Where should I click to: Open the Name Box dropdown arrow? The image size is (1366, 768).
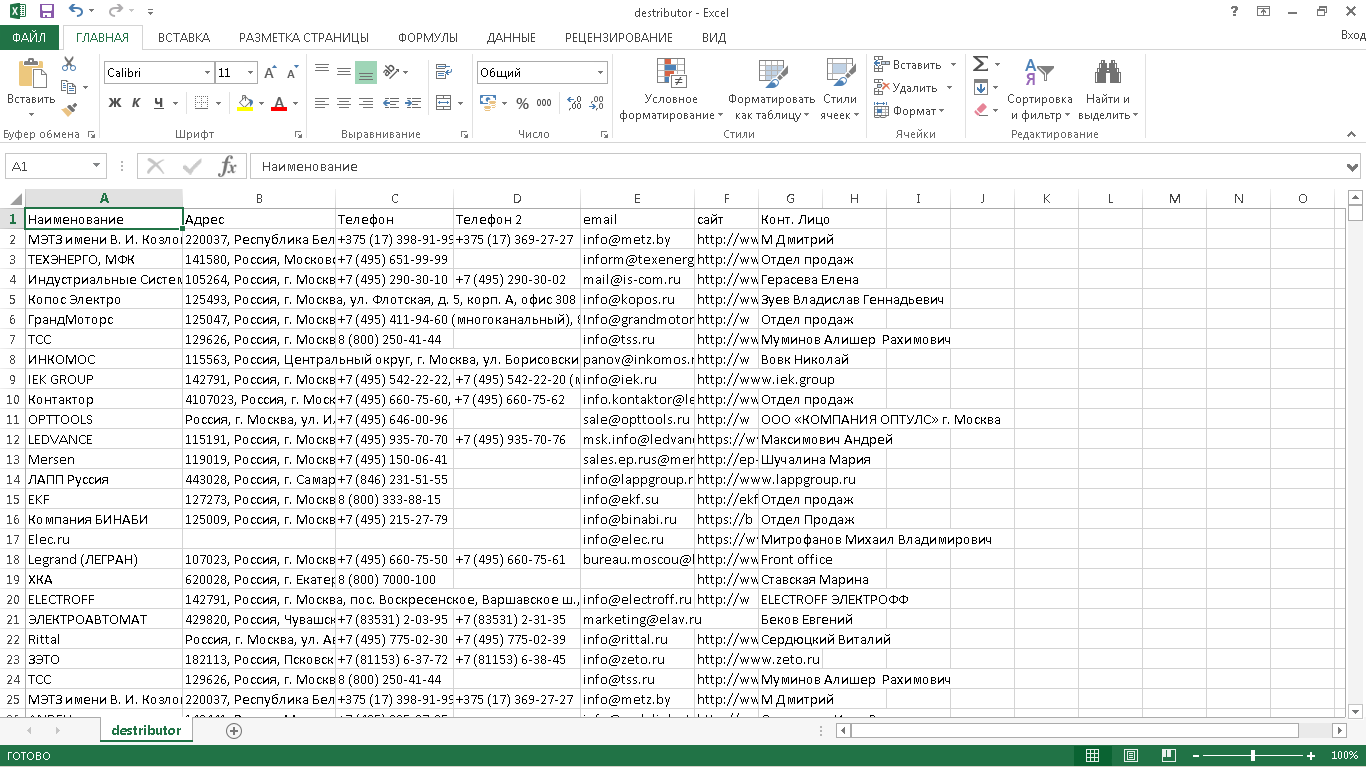tap(97, 166)
